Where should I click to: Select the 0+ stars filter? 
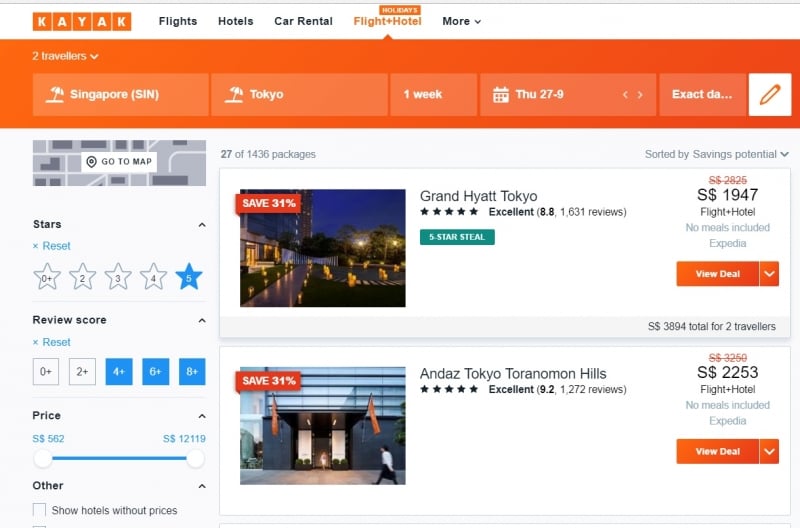click(47, 277)
